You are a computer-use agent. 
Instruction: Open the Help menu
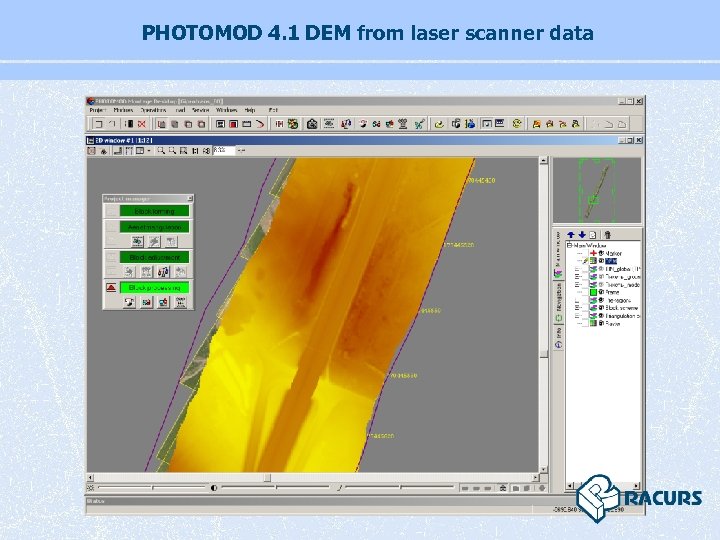(x=250, y=110)
